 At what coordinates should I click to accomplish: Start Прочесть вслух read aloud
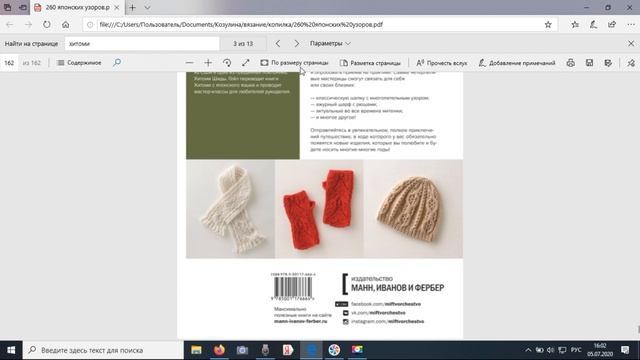coord(442,63)
